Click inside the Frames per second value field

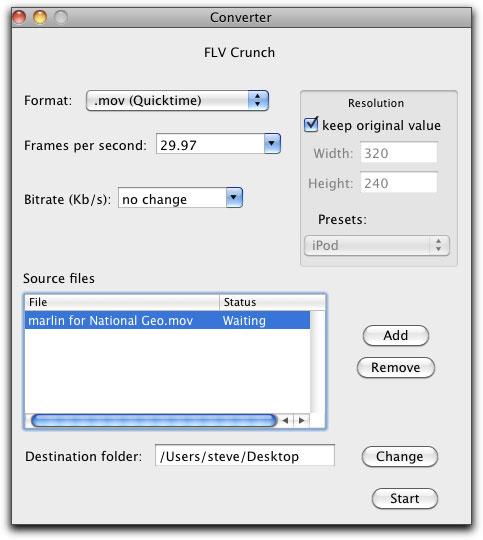coord(210,144)
